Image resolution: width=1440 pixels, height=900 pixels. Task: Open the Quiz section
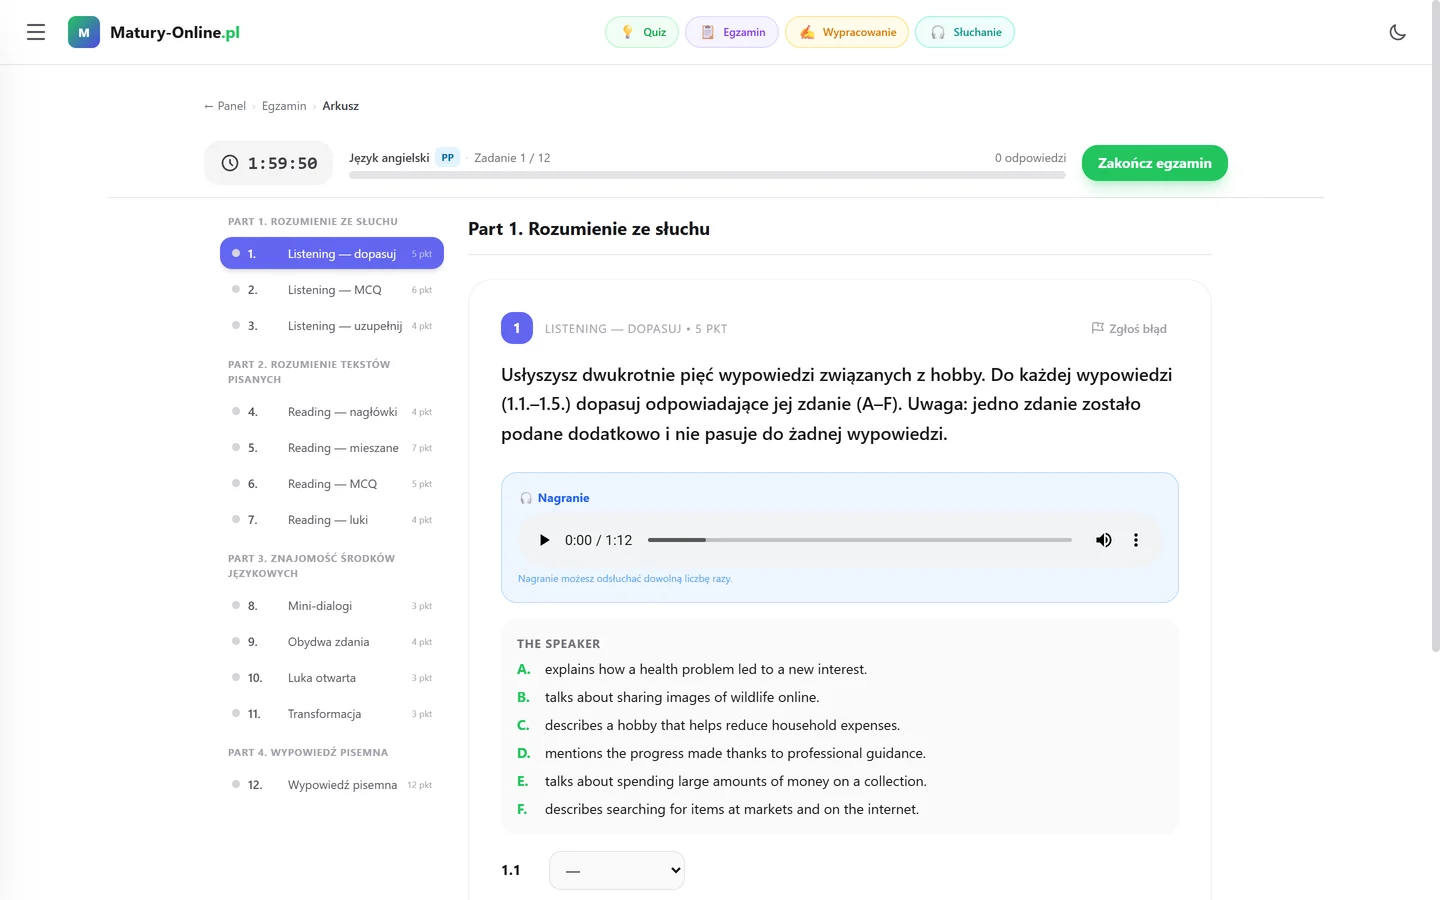pyautogui.click(x=642, y=32)
